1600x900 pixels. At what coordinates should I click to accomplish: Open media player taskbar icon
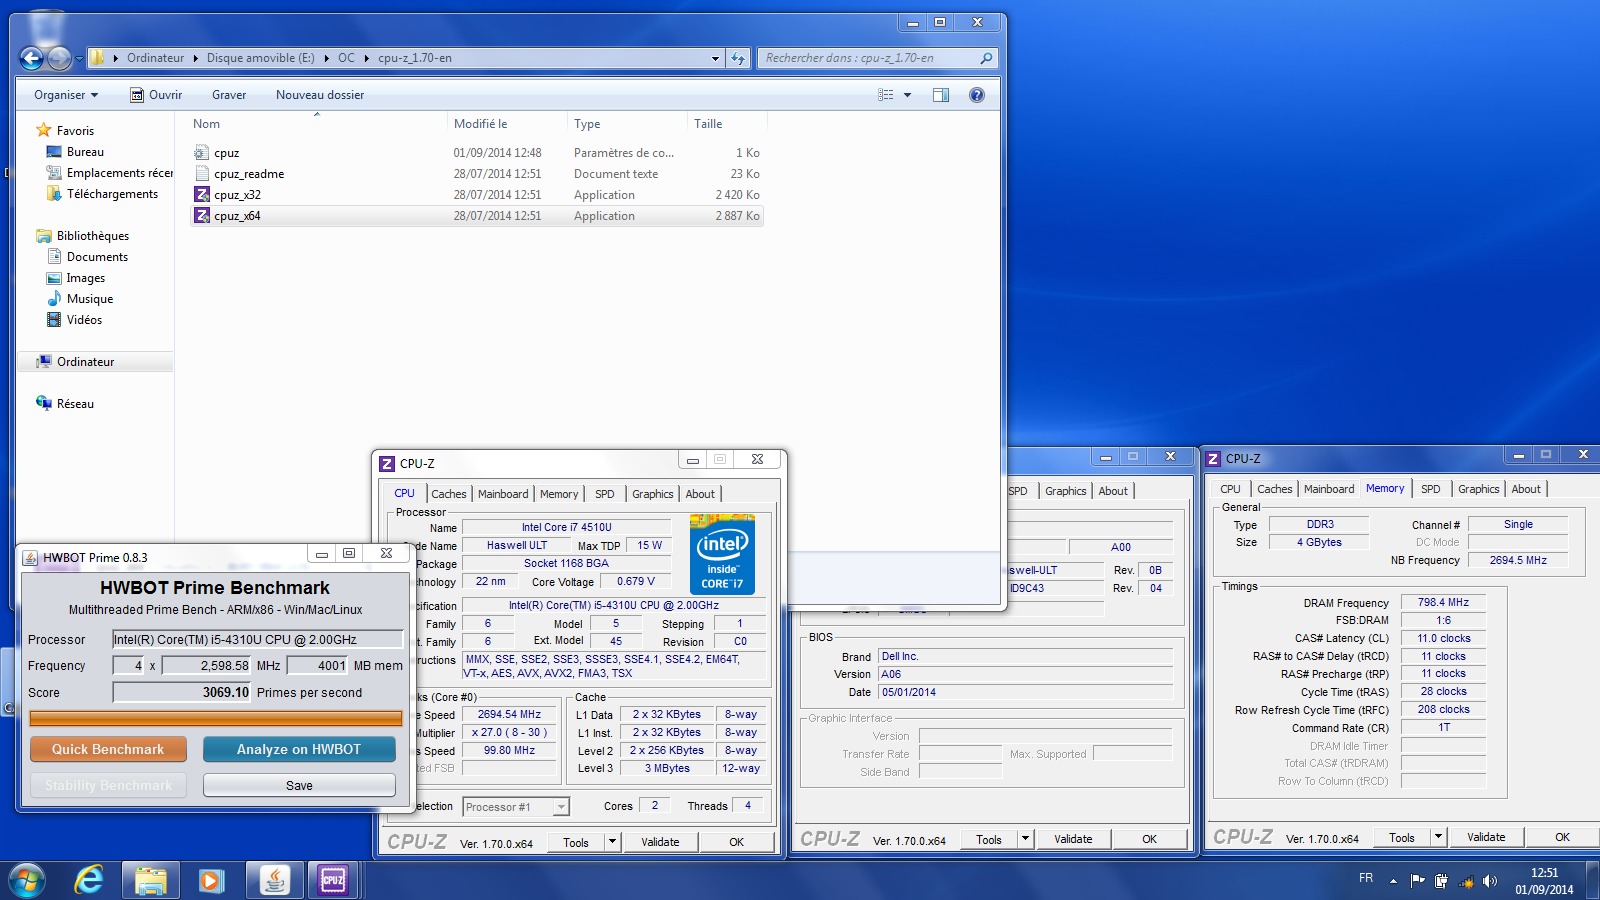(x=210, y=880)
